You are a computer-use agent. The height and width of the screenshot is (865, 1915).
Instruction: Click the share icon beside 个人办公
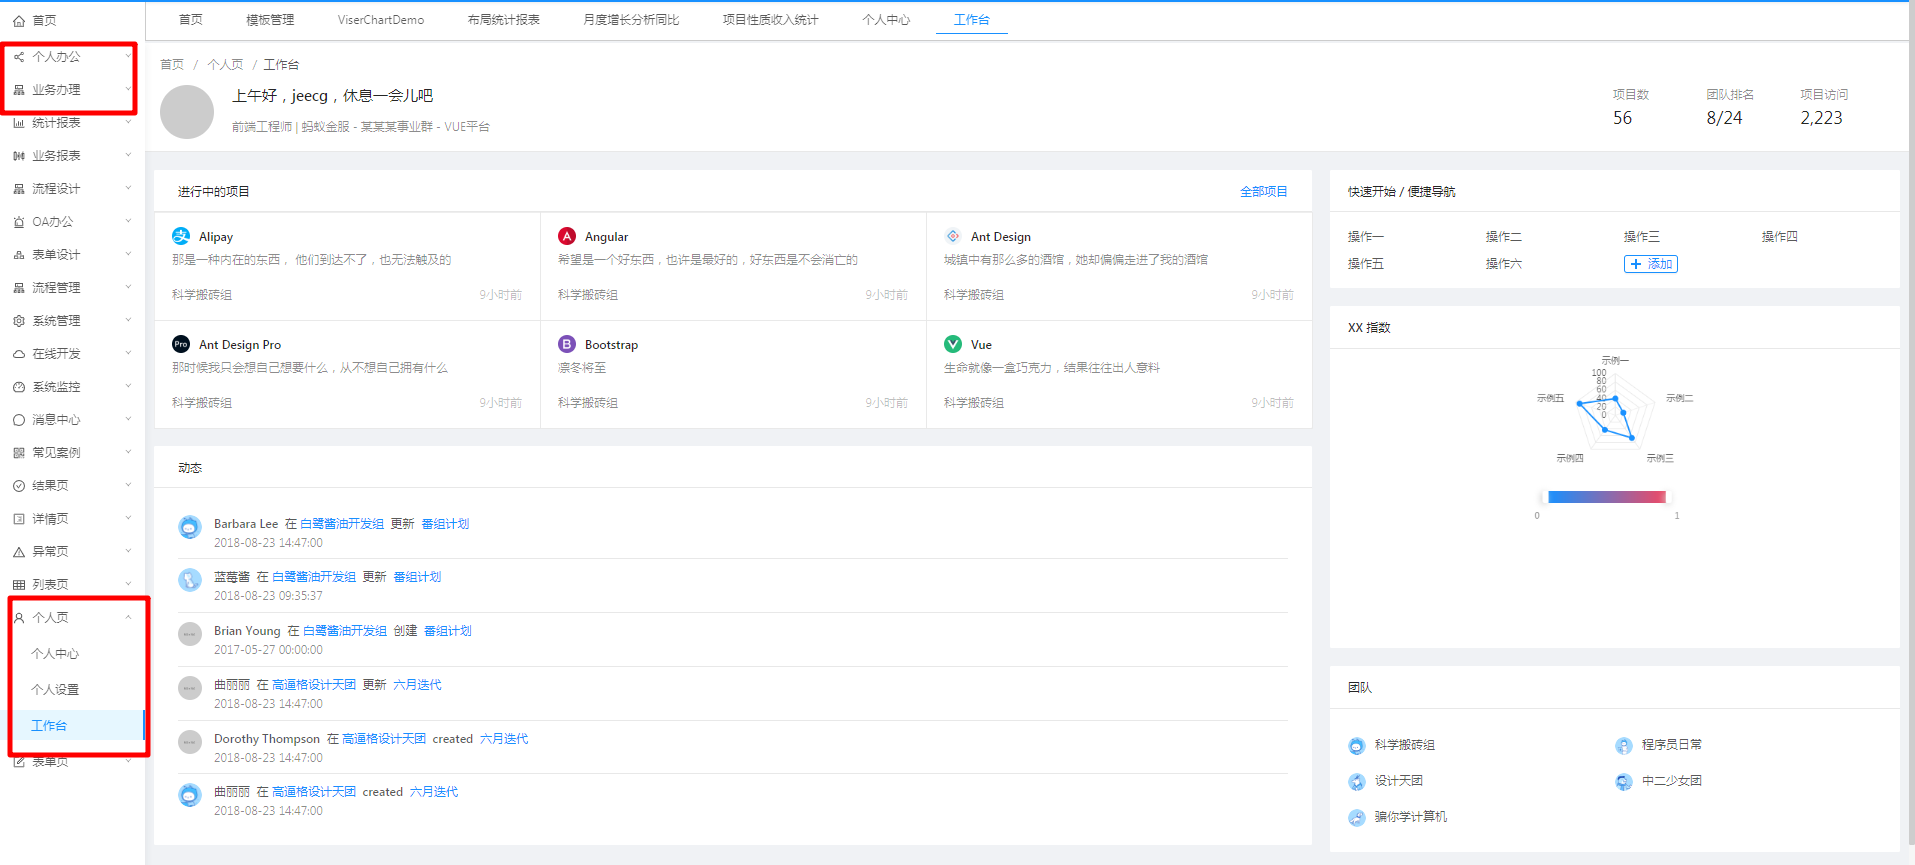coord(19,57)
